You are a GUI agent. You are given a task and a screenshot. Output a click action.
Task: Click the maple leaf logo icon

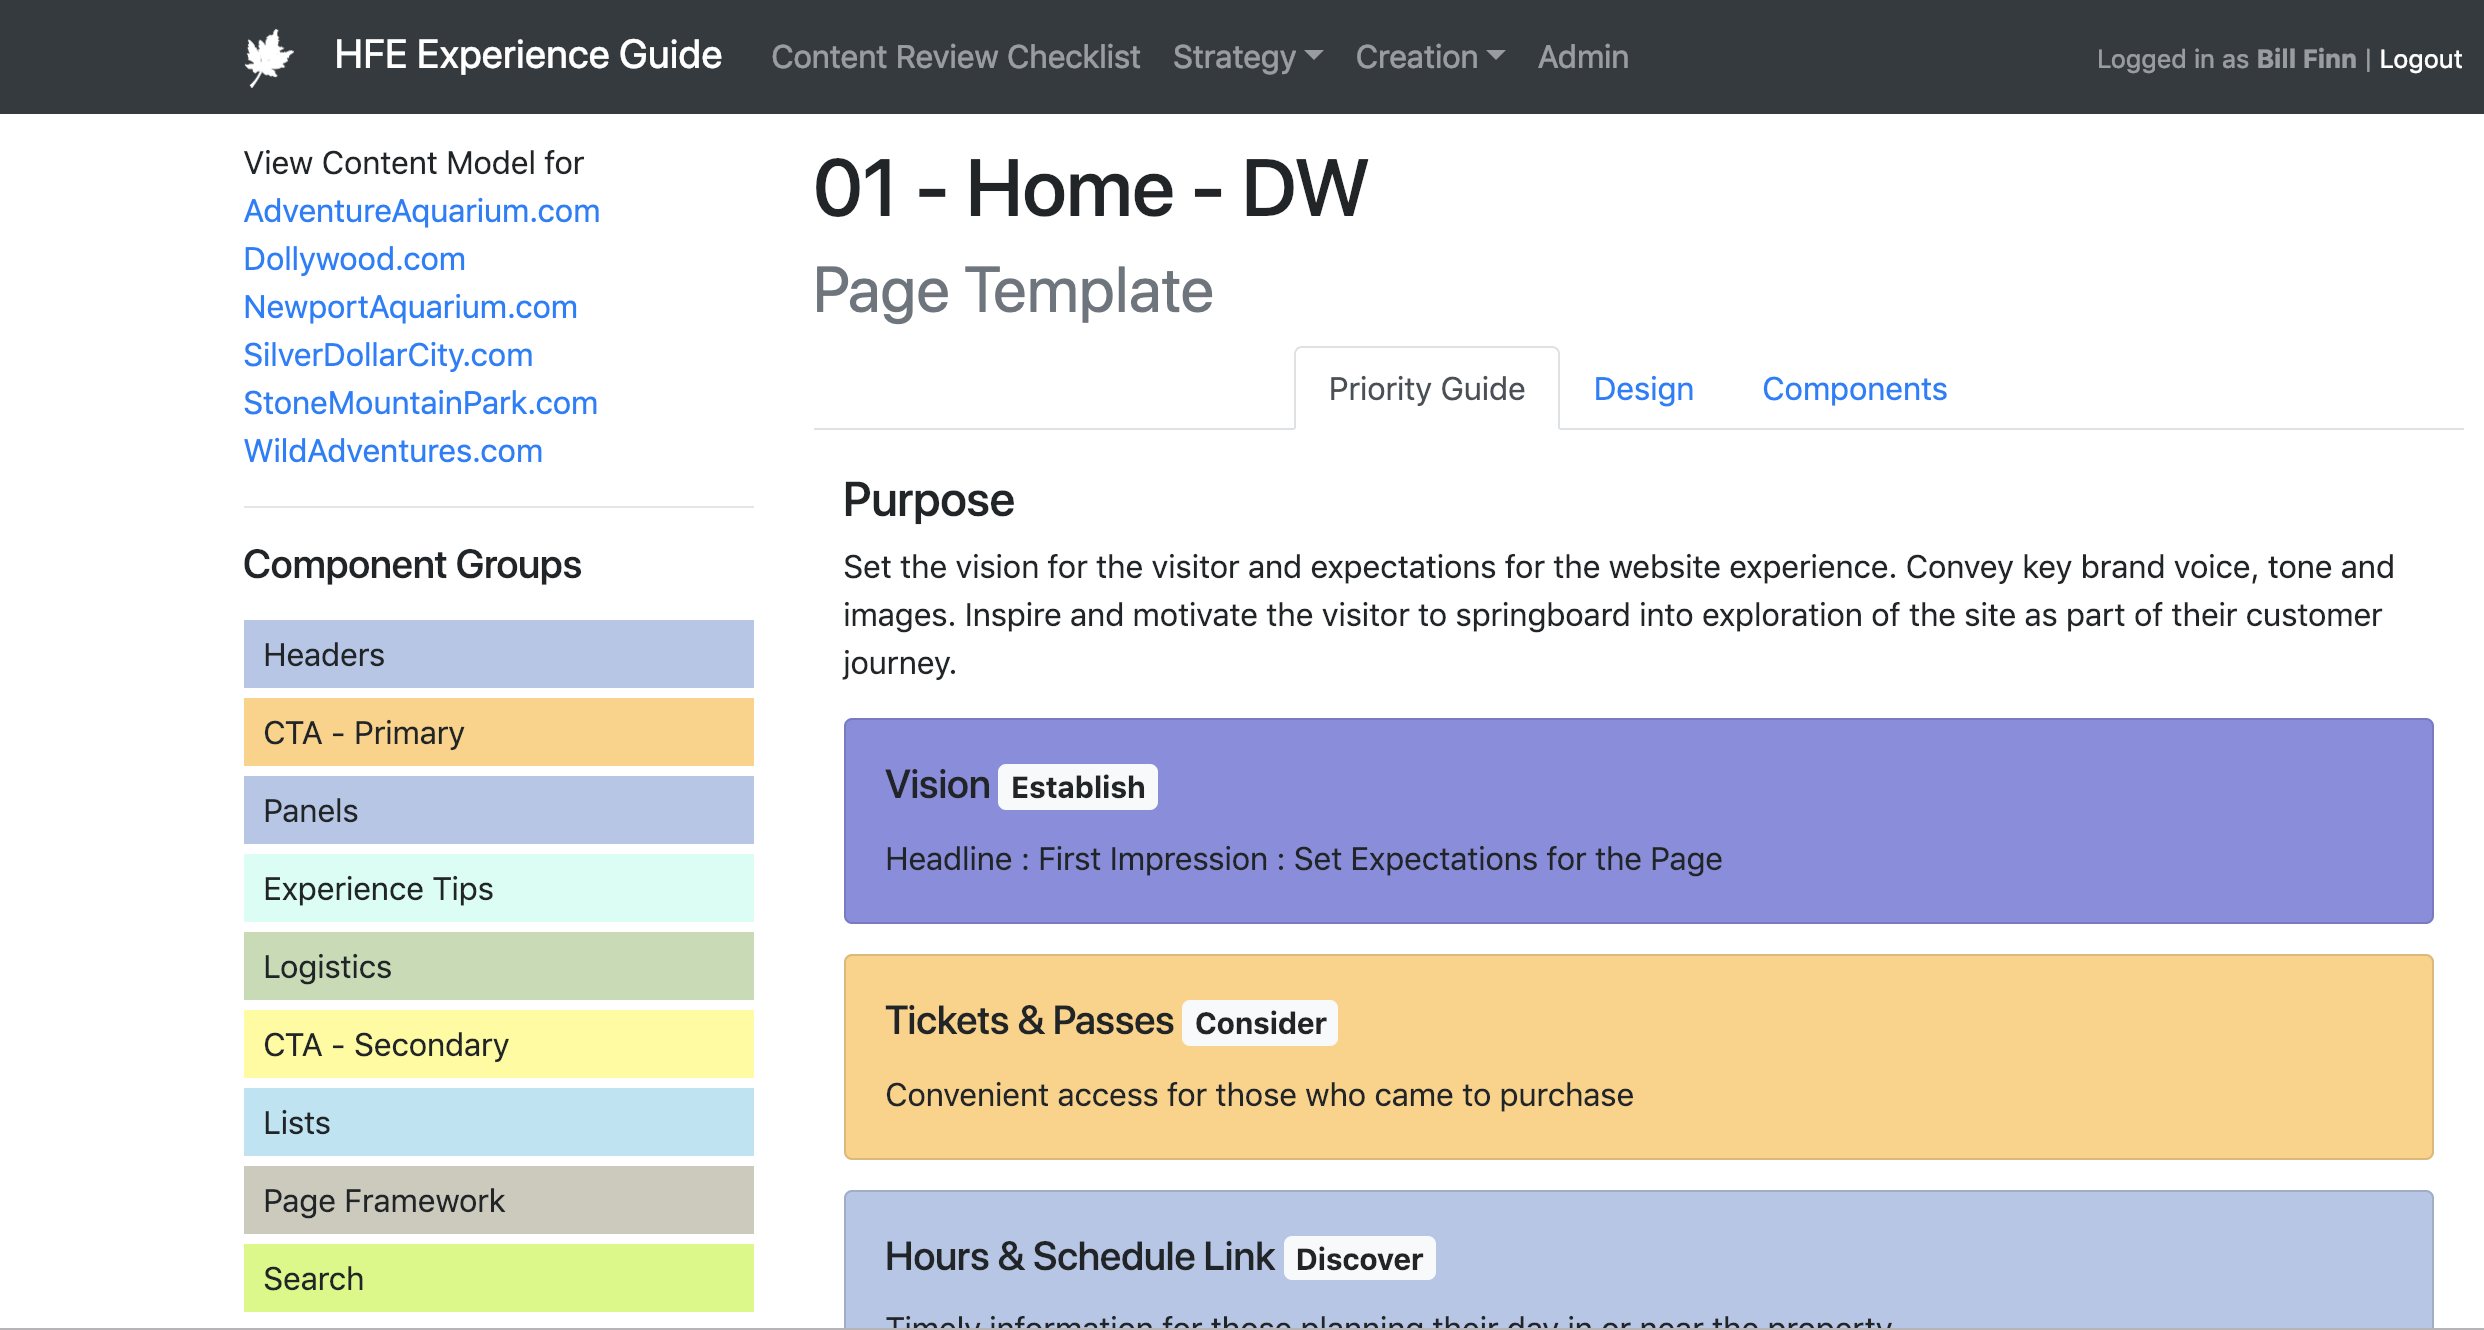pos(269,57)
